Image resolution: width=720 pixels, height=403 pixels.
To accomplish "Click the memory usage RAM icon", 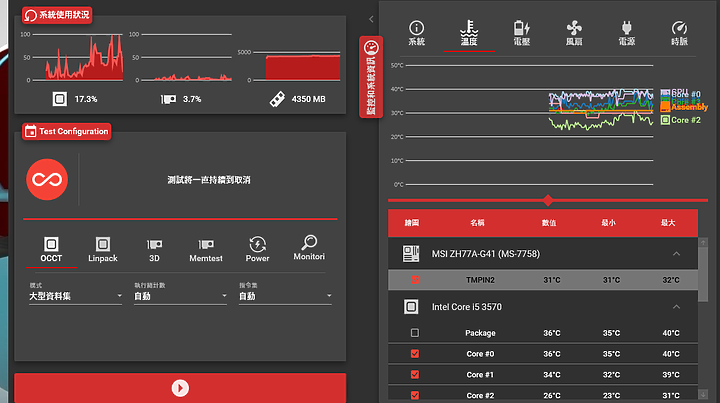I will [277, 99].
